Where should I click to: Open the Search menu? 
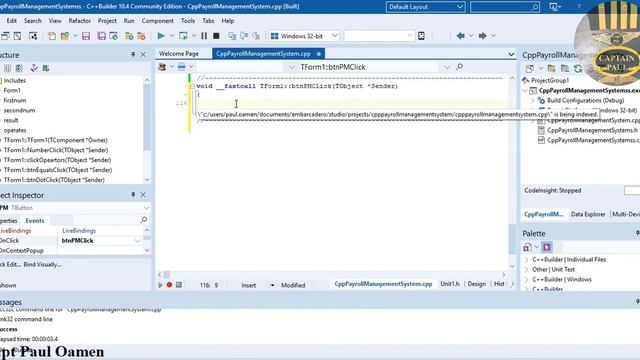(x=33, y=20)
